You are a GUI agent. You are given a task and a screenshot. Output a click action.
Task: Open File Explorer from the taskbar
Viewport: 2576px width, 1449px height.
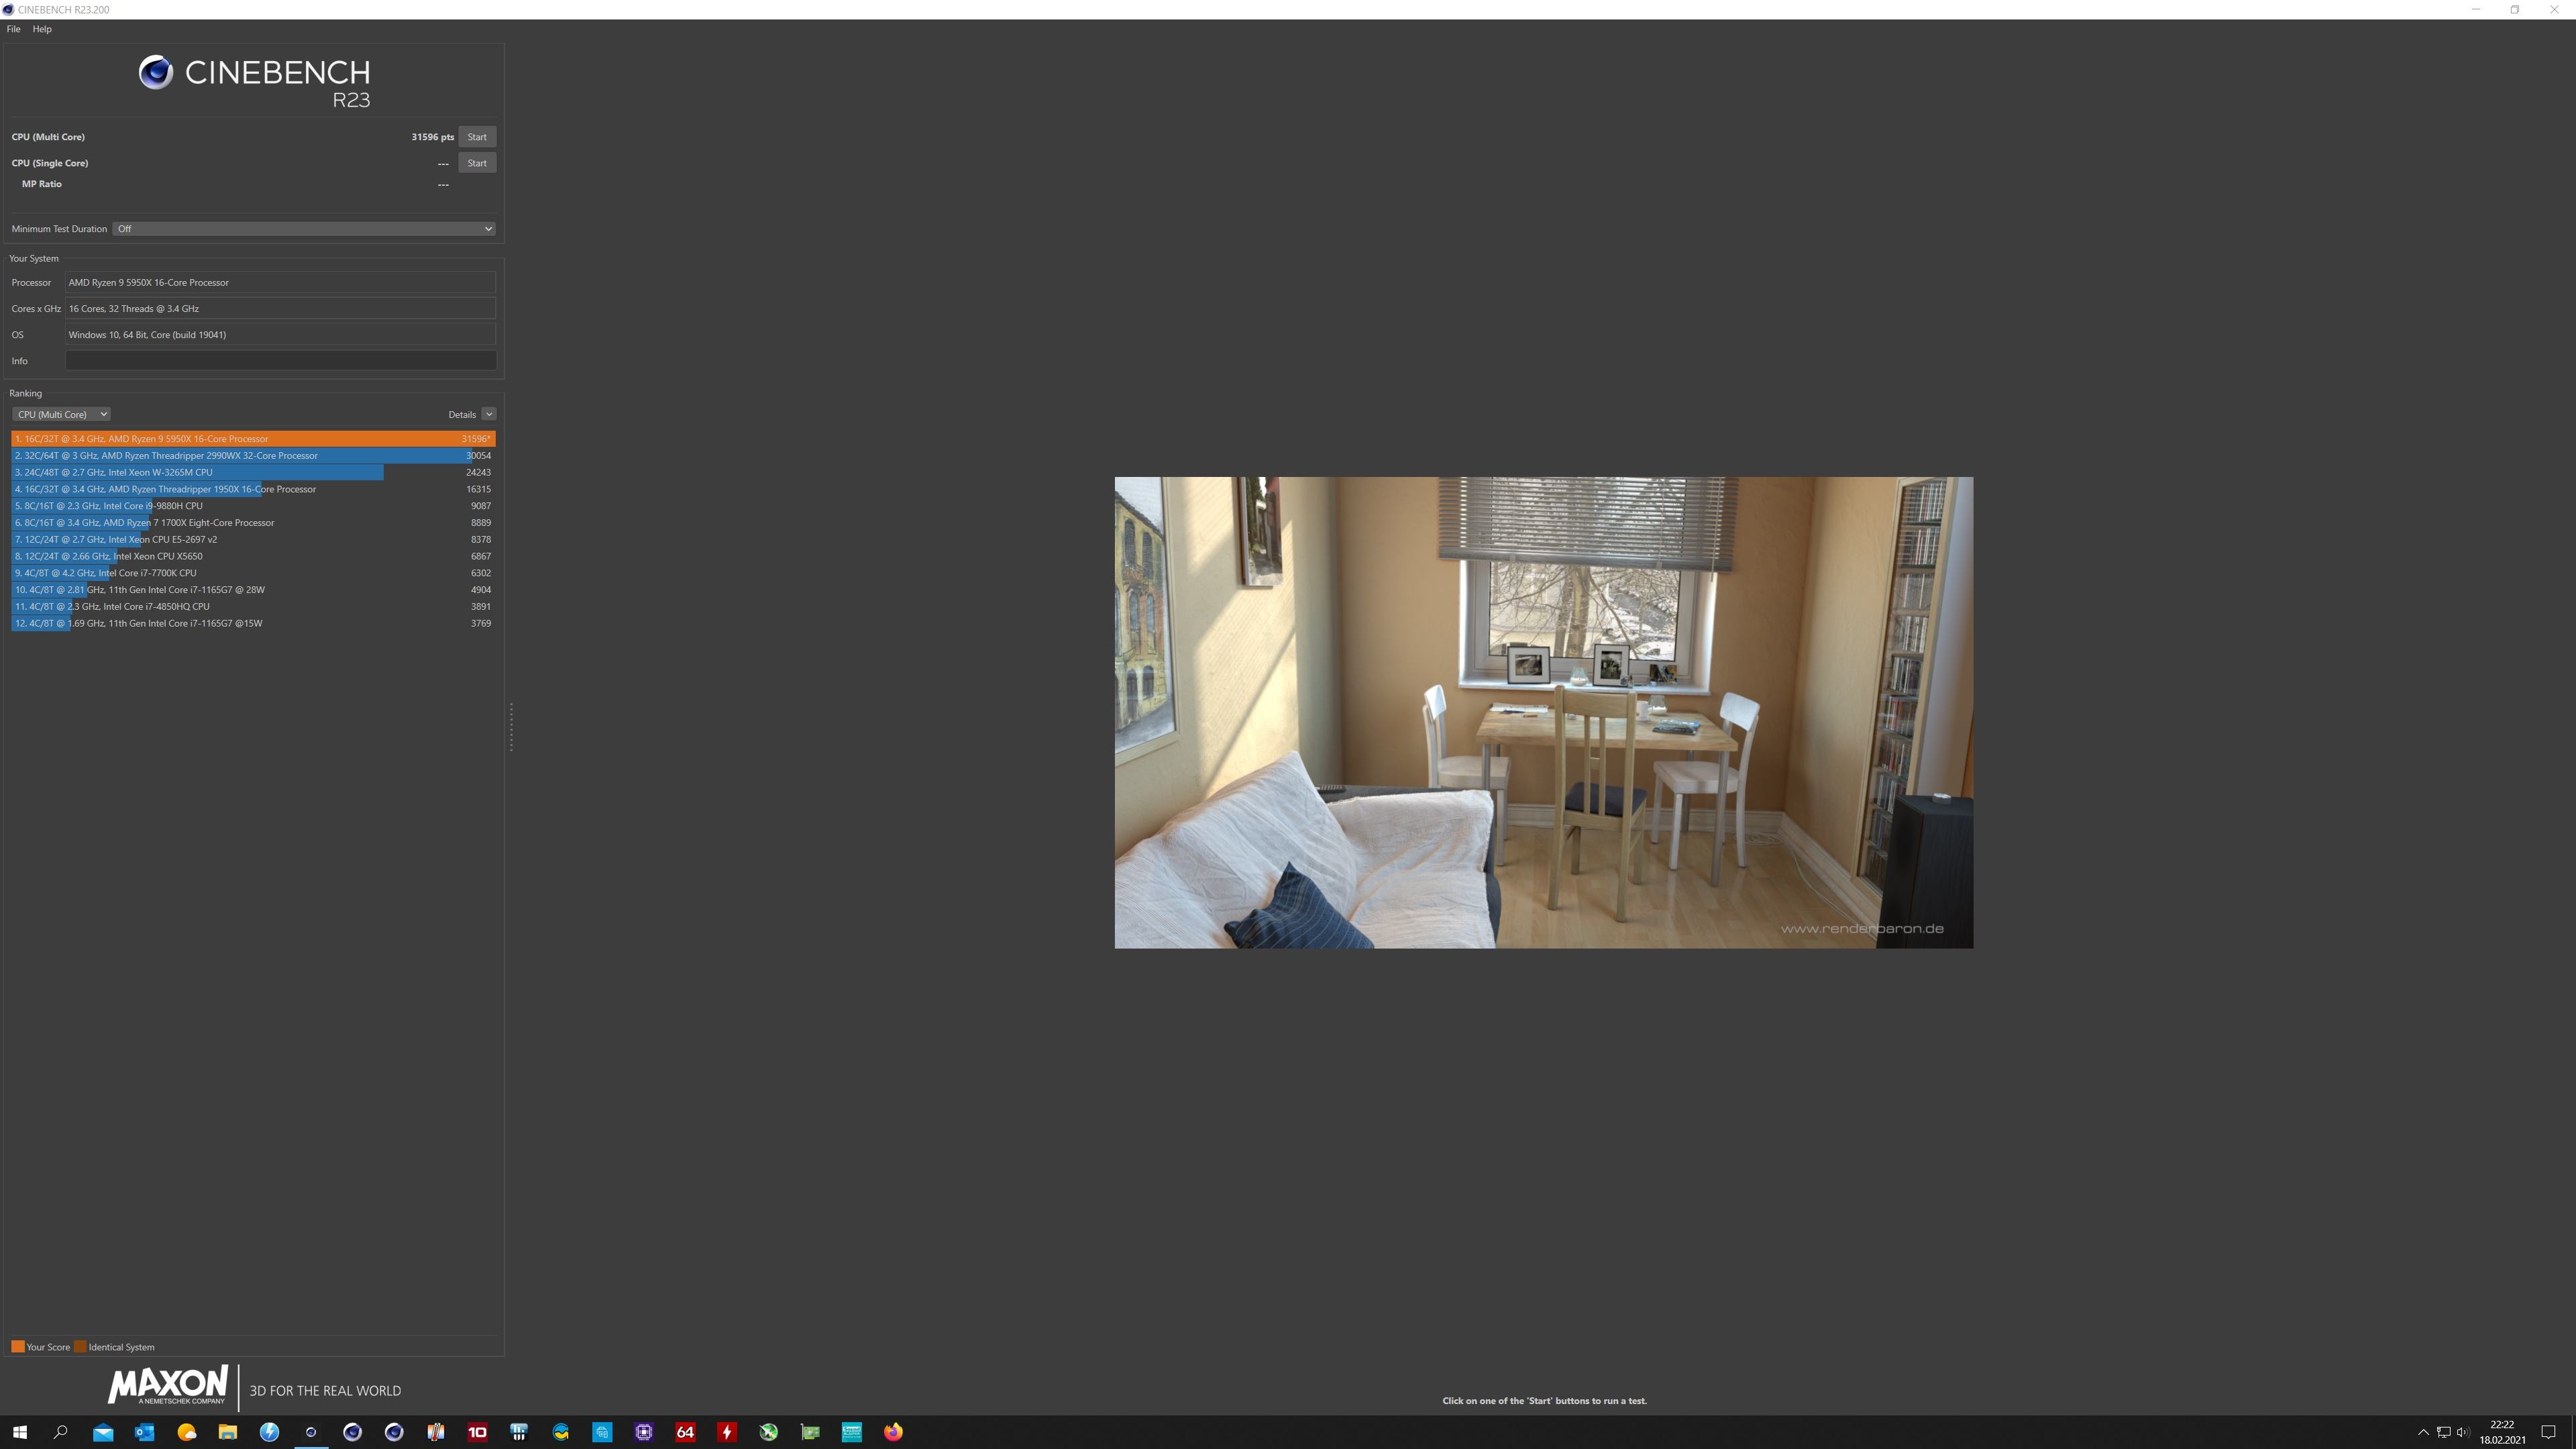point(228,1432)
